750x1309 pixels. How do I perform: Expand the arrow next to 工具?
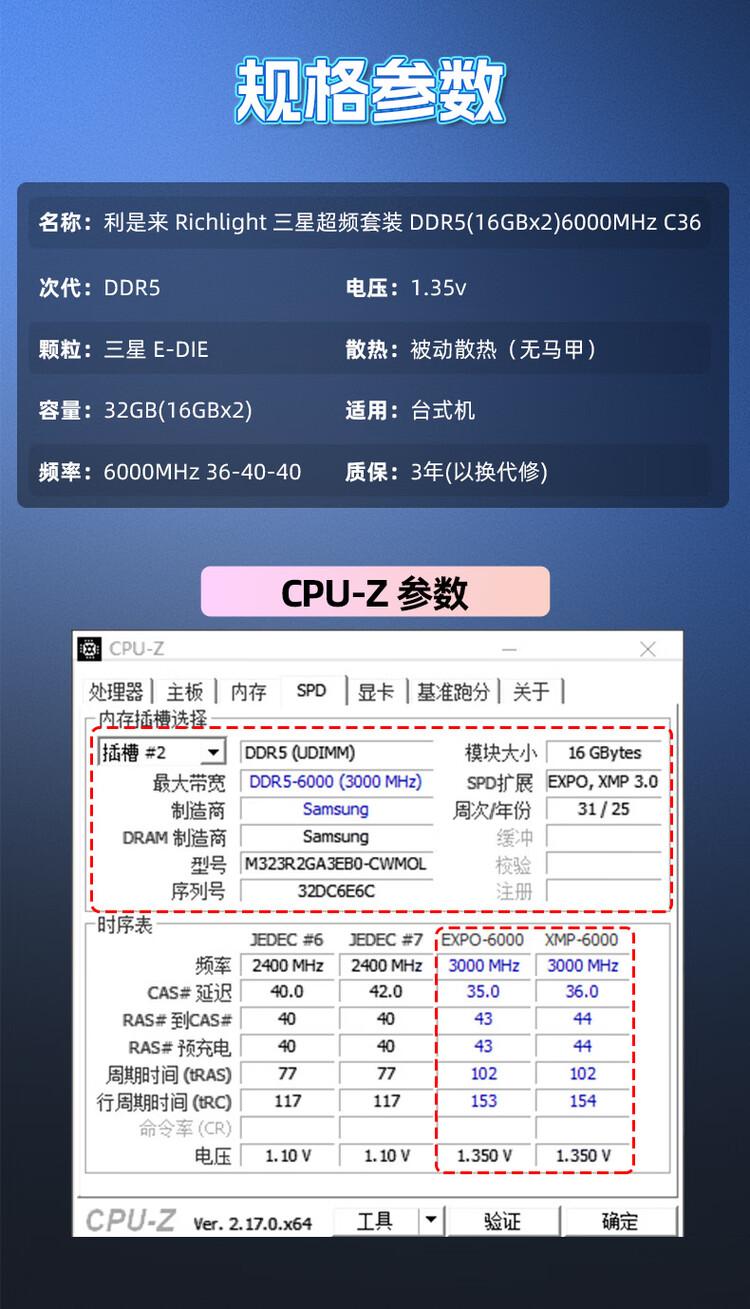click(x=430, y=1221)
